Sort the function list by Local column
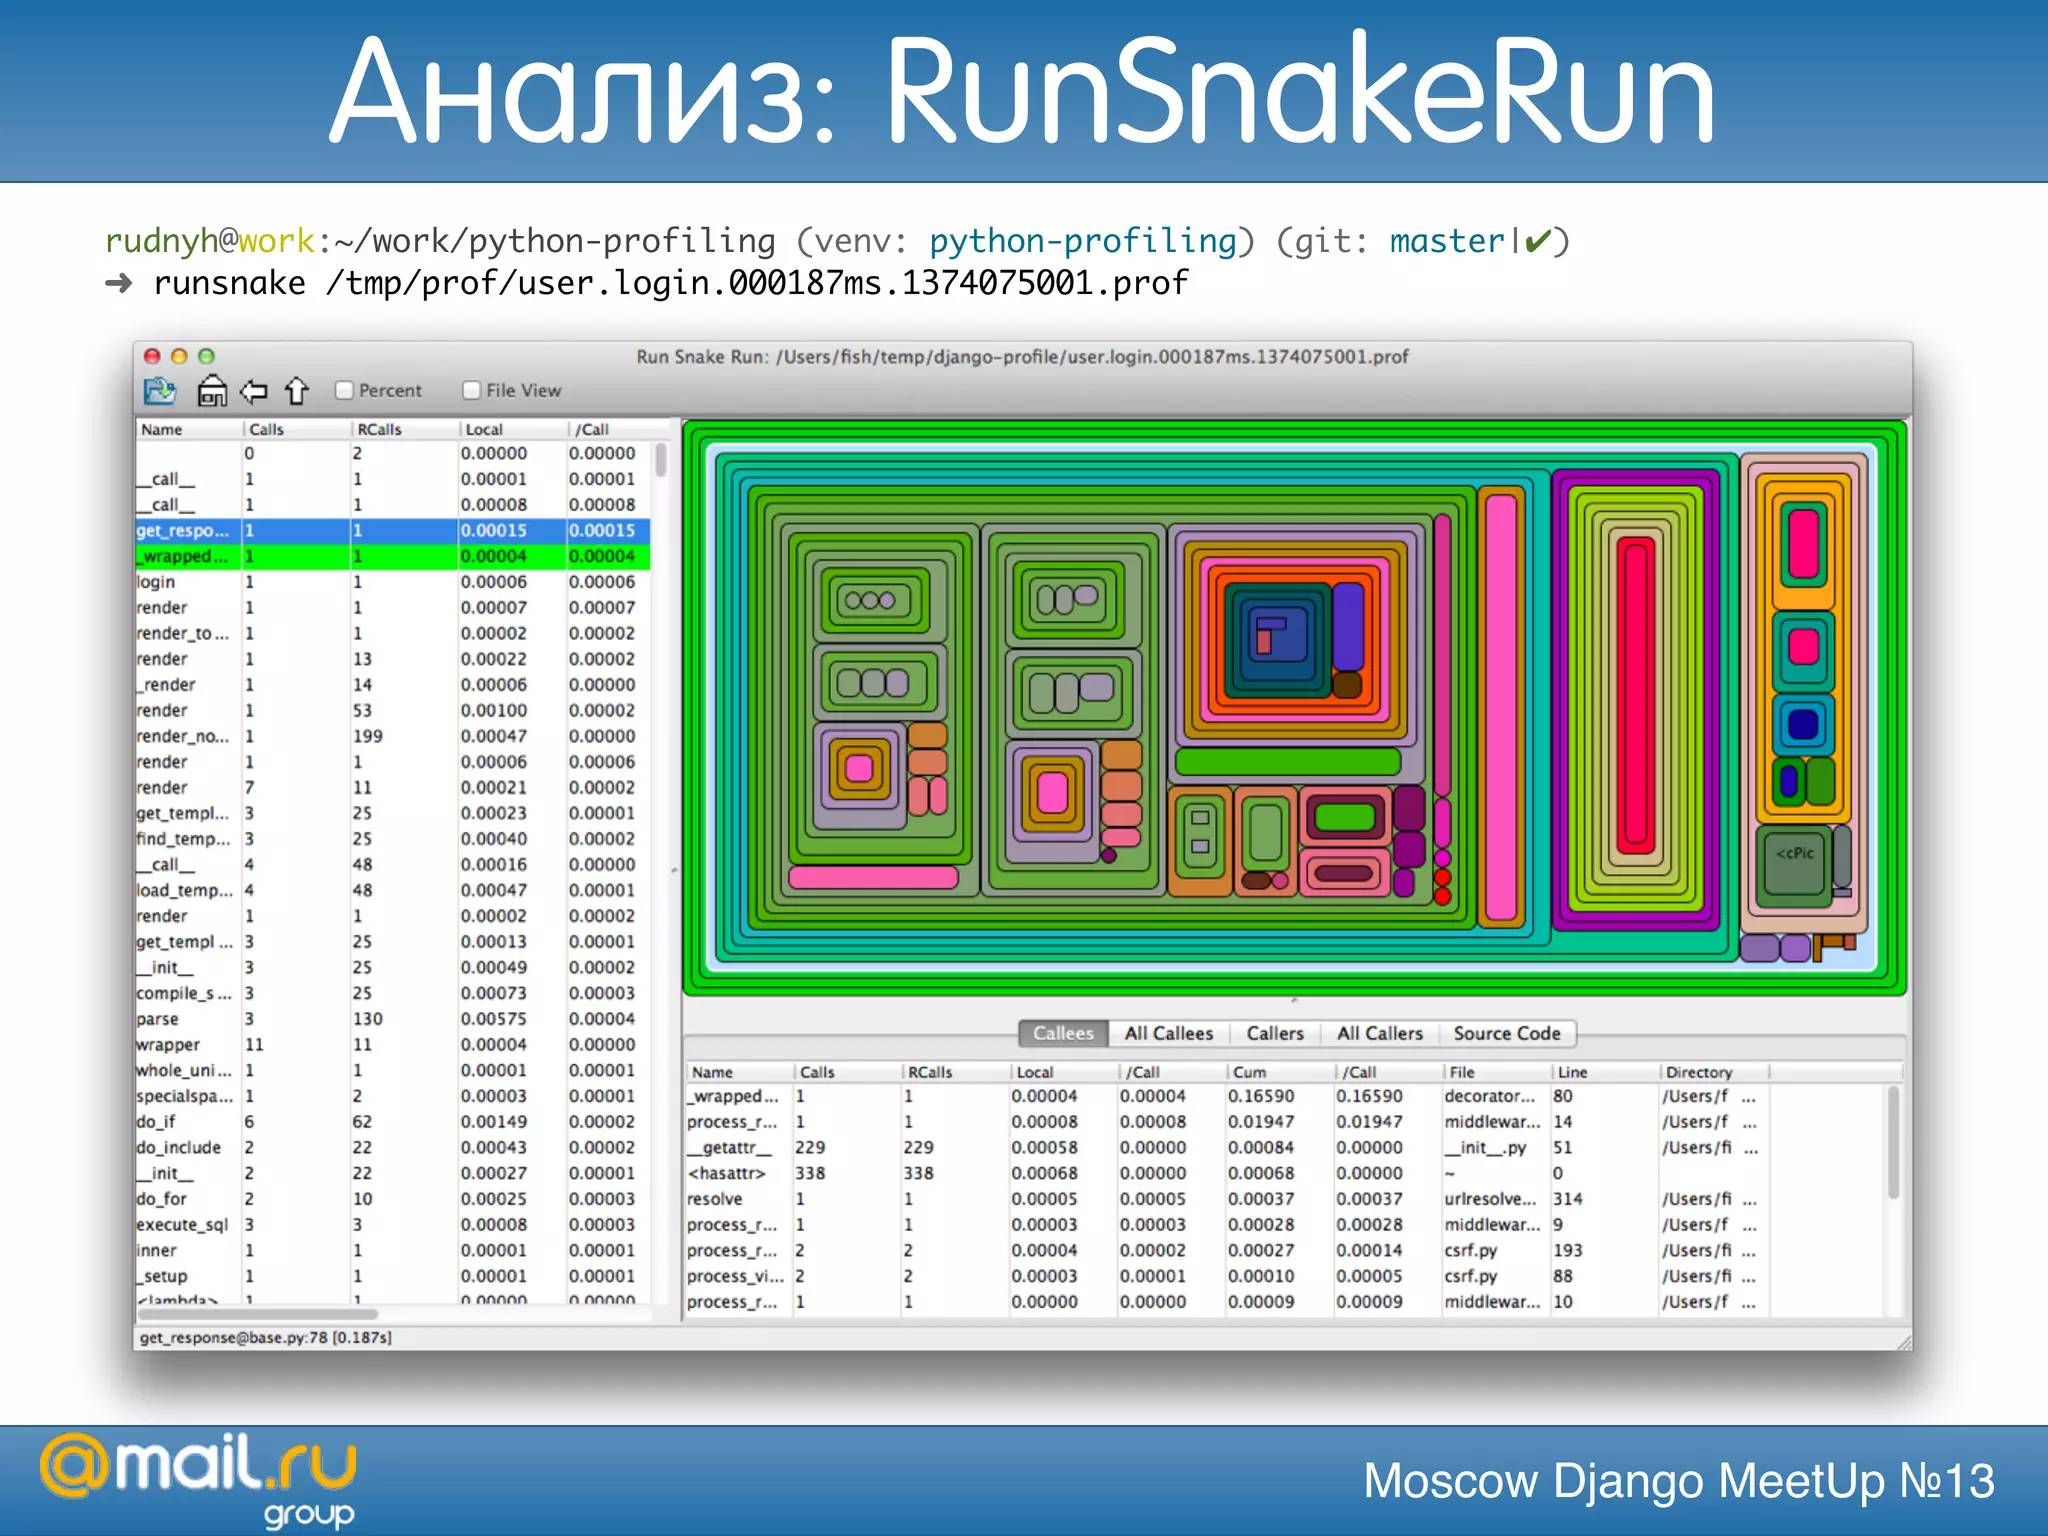The height and width of the screenshot is (1536, 2048). (484, 429)
